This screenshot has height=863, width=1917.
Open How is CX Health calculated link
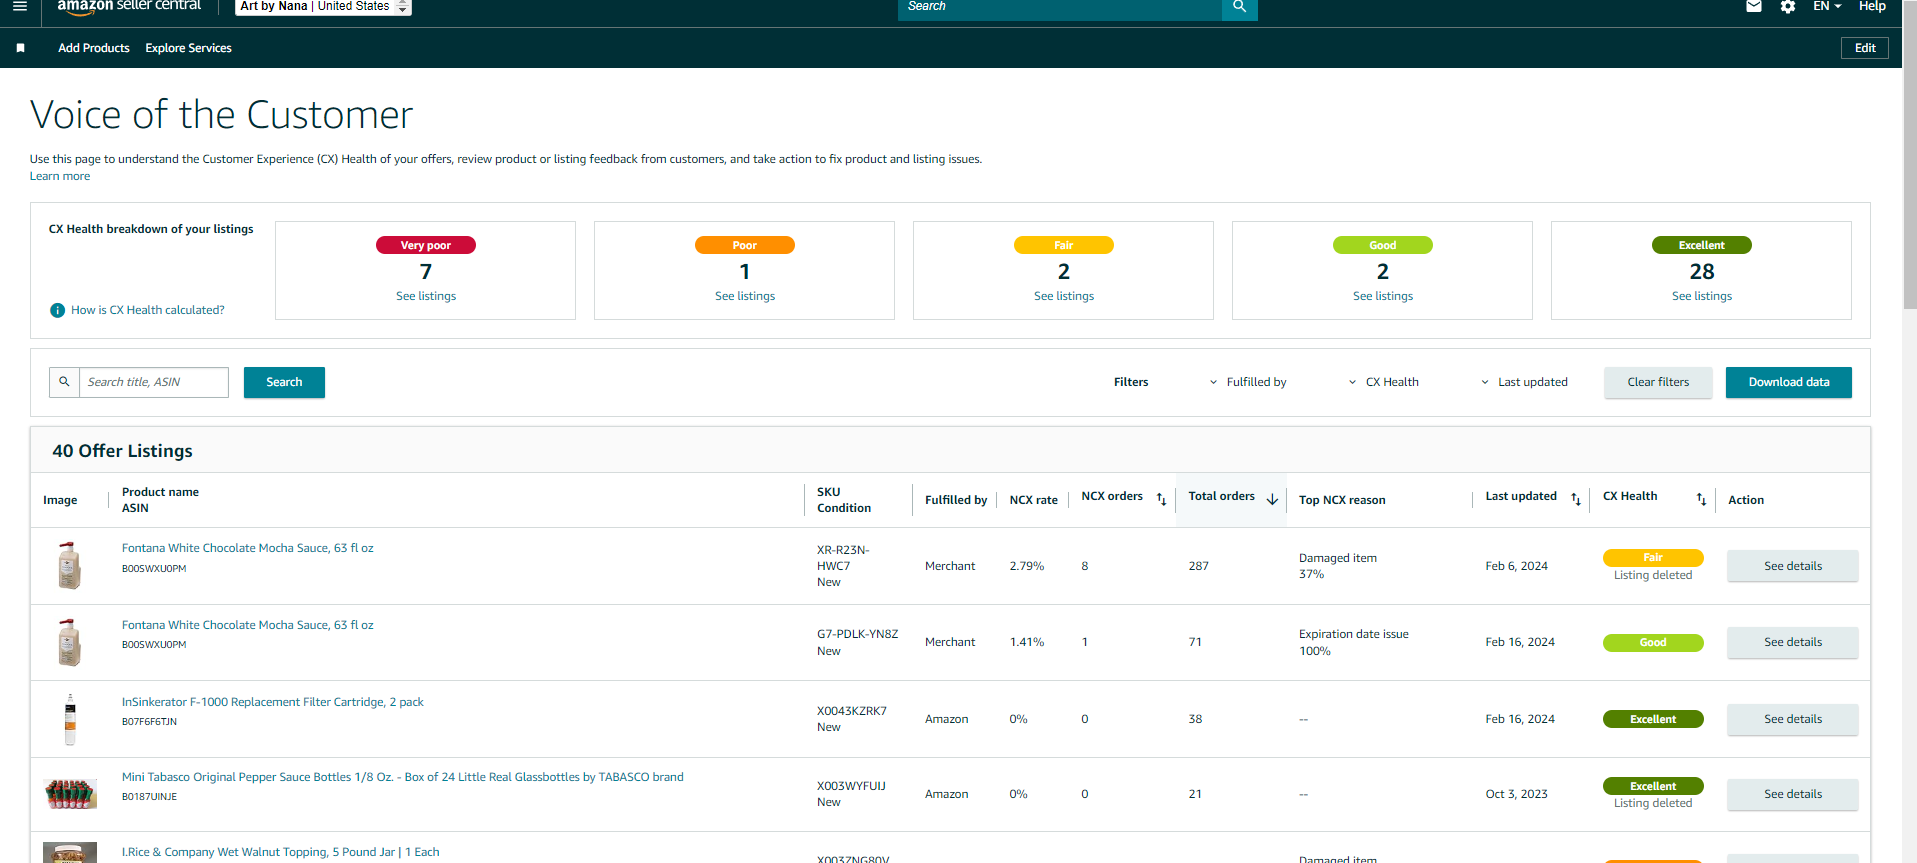[148, 310]
